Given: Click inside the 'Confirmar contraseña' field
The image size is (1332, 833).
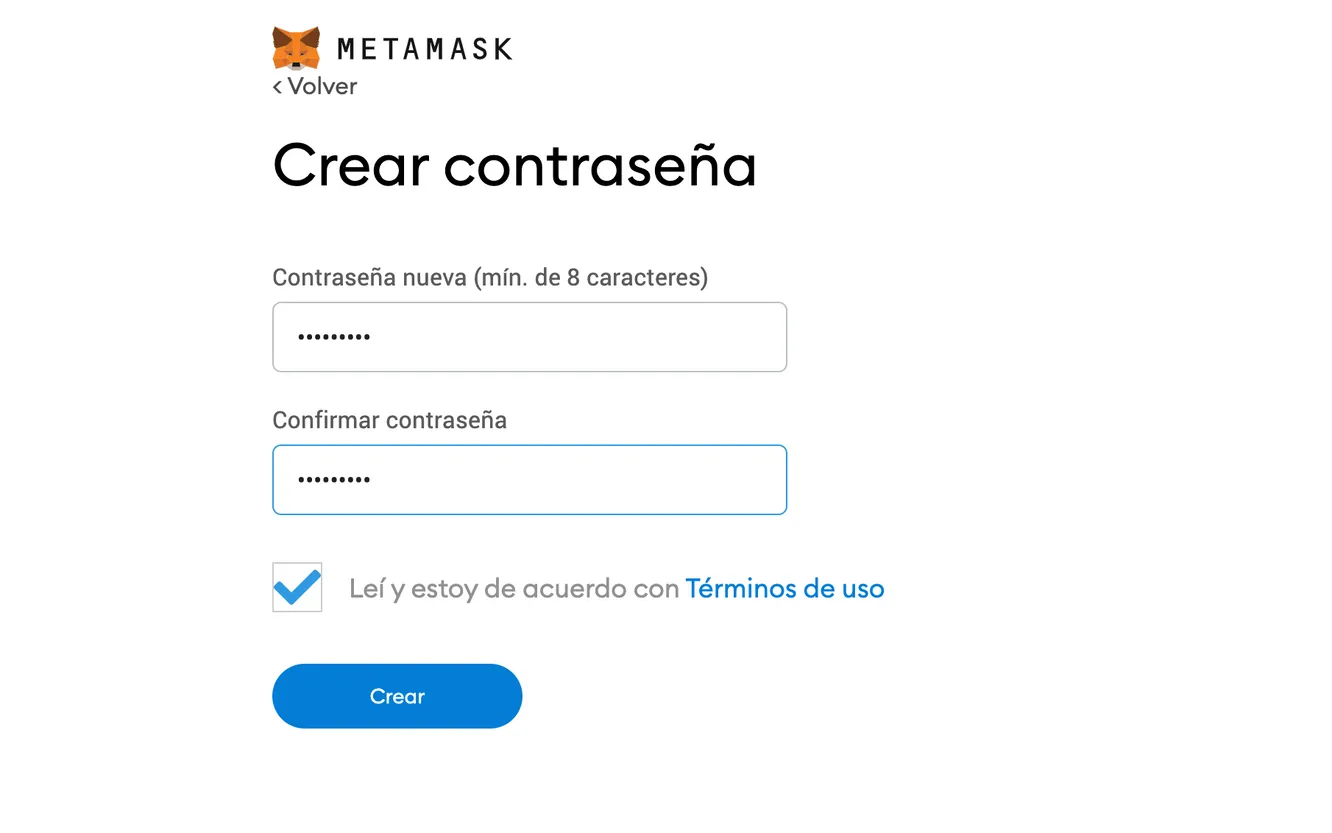Looking at the screenshot, I should pos(529,479).
